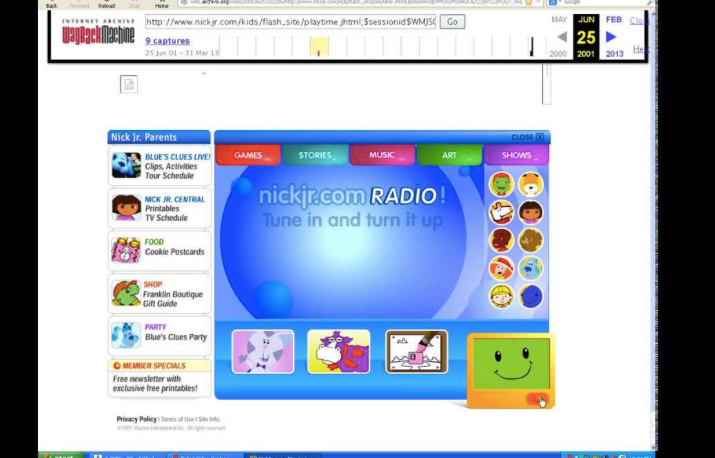Open Member Specials newsletter offer

(x=159, y=378)
